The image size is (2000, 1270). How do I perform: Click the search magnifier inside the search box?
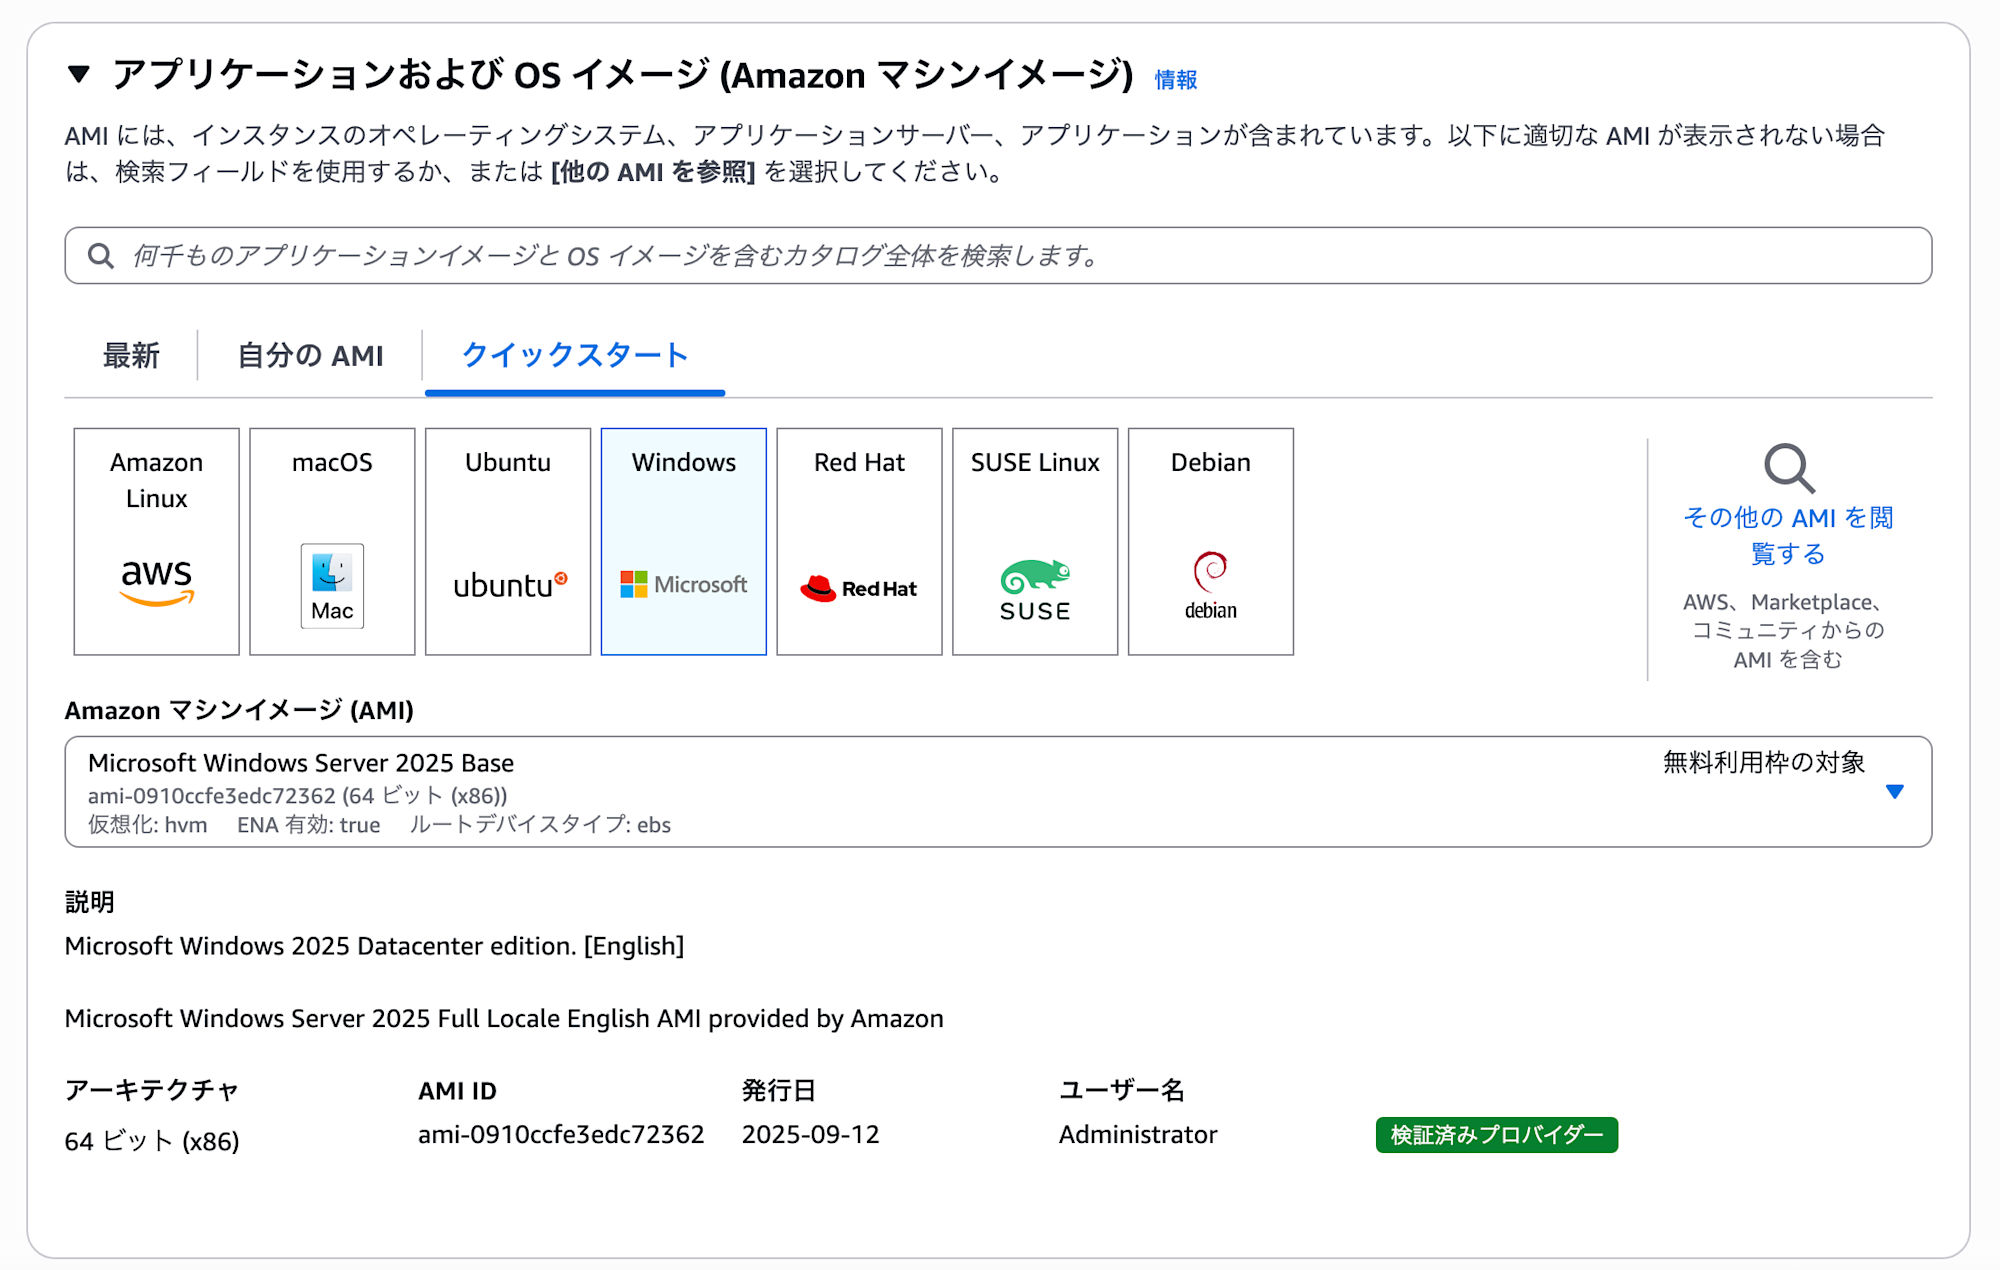click(100, 256)
